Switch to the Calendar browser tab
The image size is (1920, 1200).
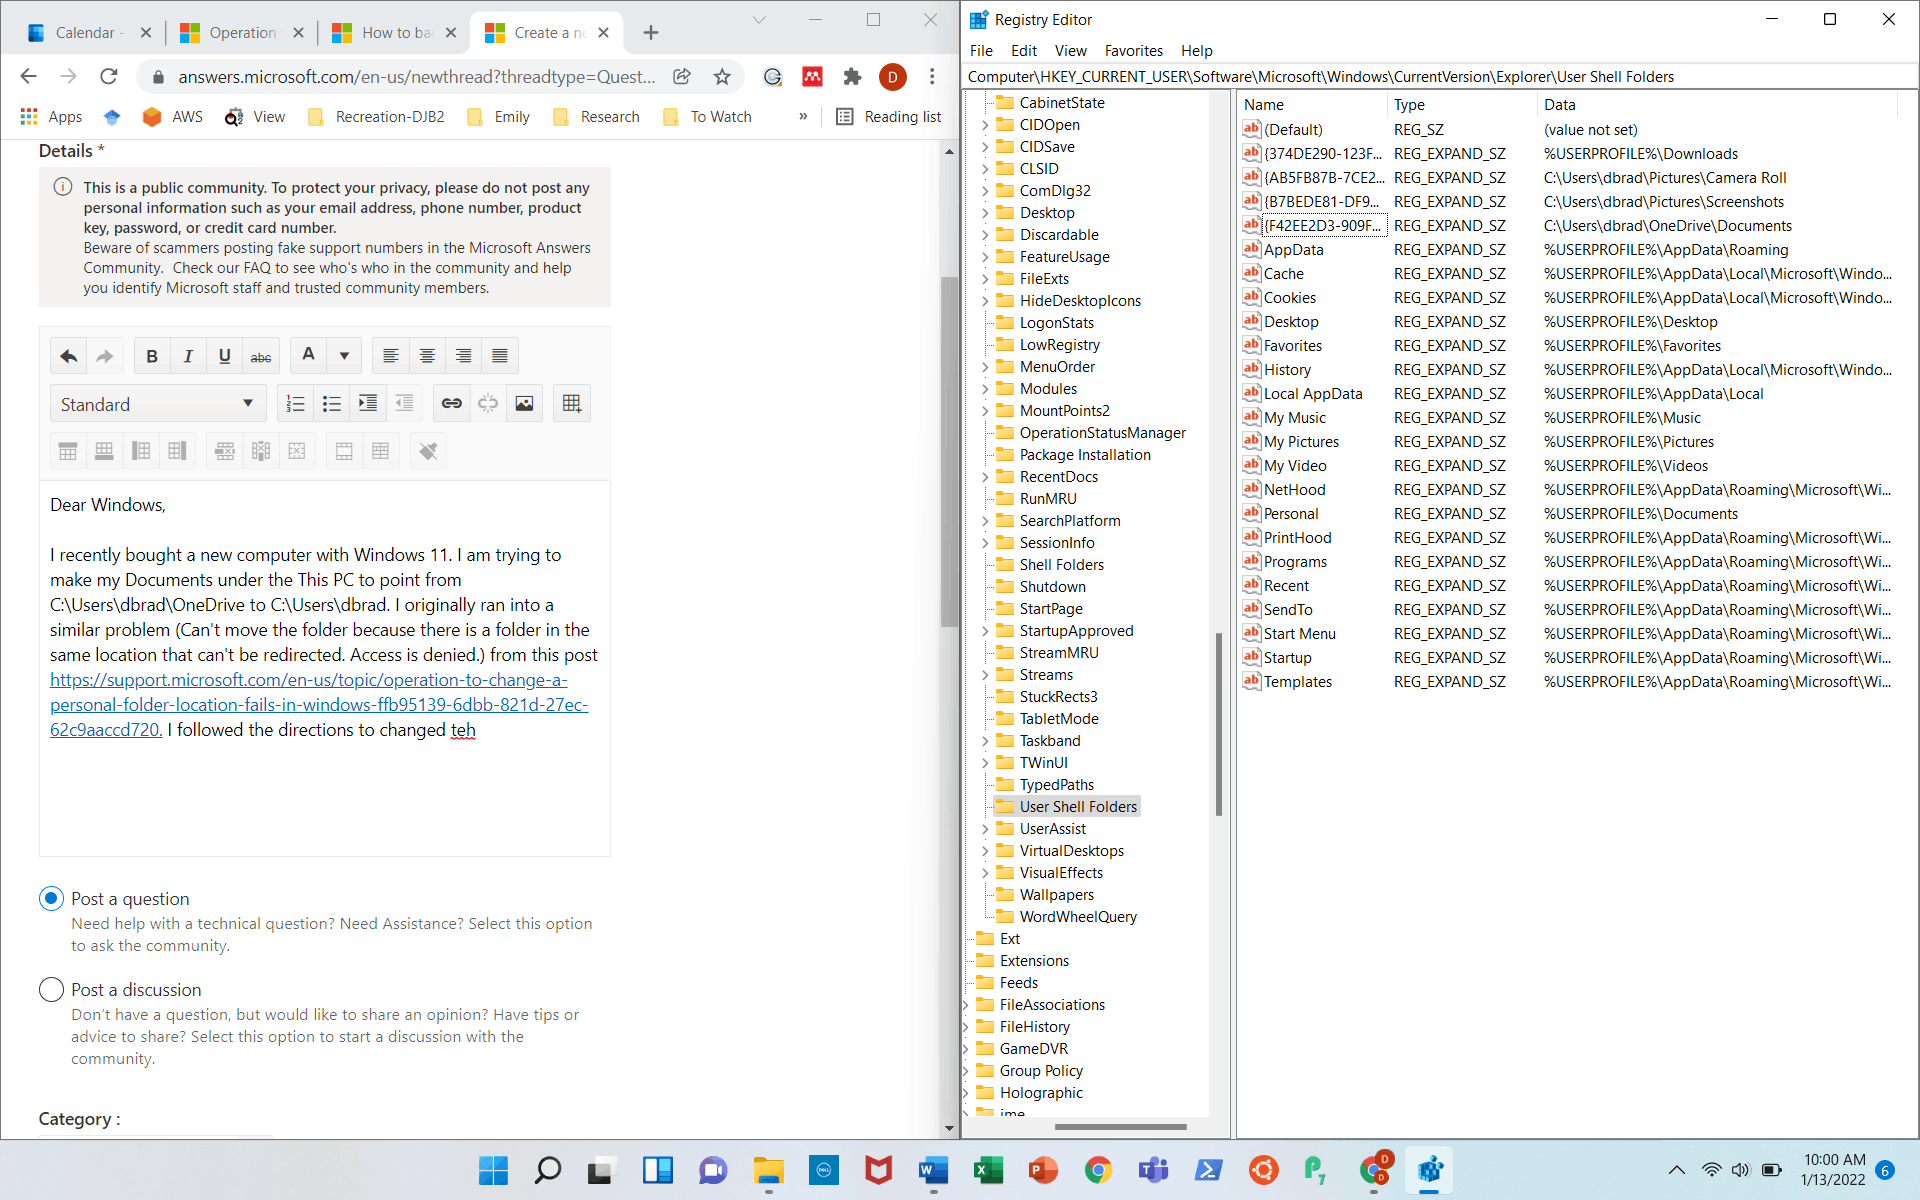tap(84, 32)
